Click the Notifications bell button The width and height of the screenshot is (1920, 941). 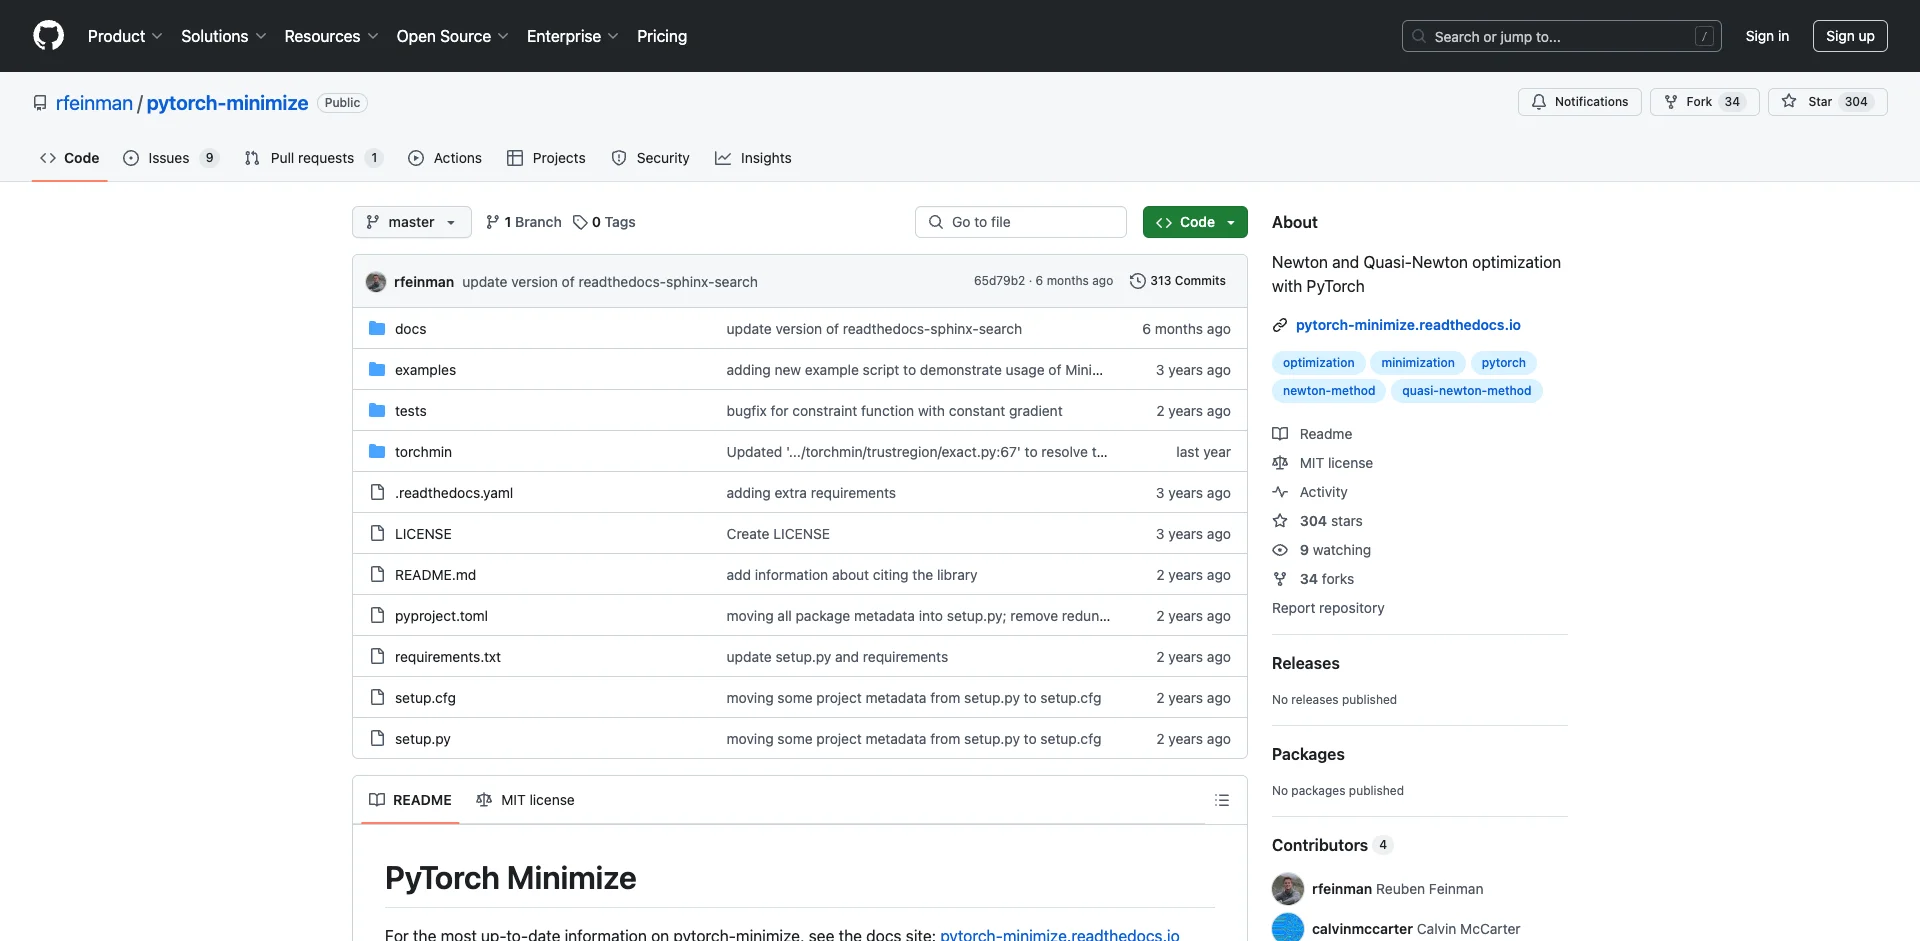point(1580,102)
